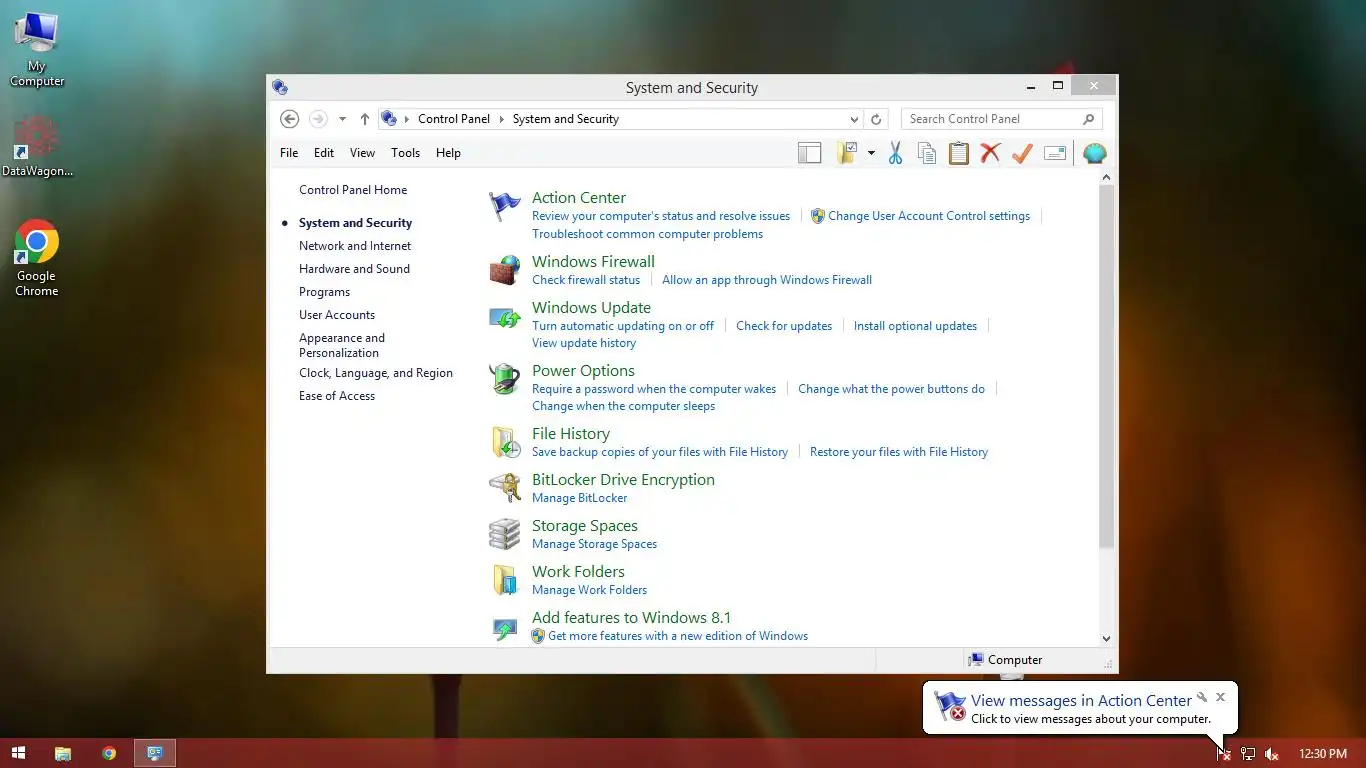Click the Add features to Windows 8.1 icon
The width and height of the screenshot is (1366, 768).
tap(505, 629)
